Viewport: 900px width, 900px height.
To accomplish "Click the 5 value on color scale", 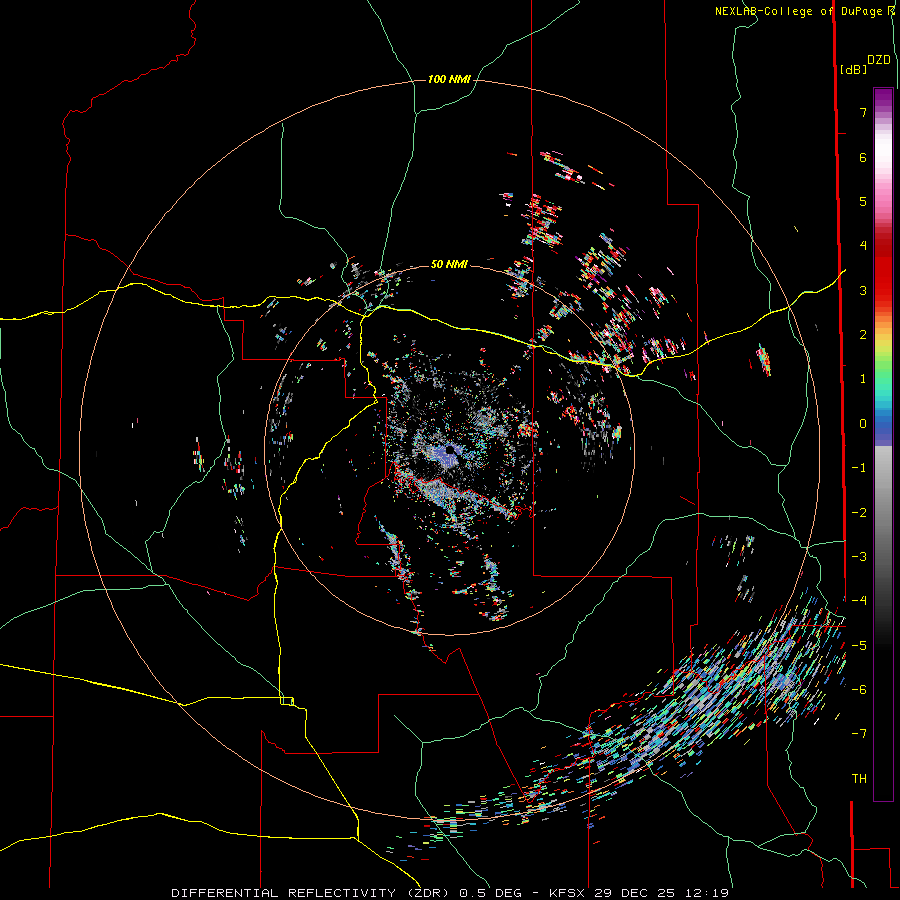I will pyautogui.click(x=863, y=201).
